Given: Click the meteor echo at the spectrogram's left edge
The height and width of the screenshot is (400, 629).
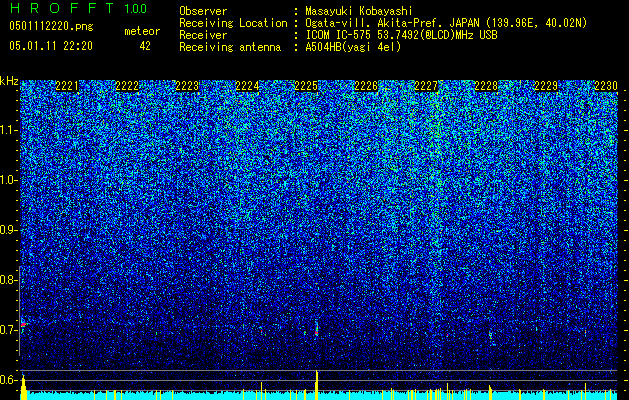Looking at the screenshot, I should [x=23, y=324].
